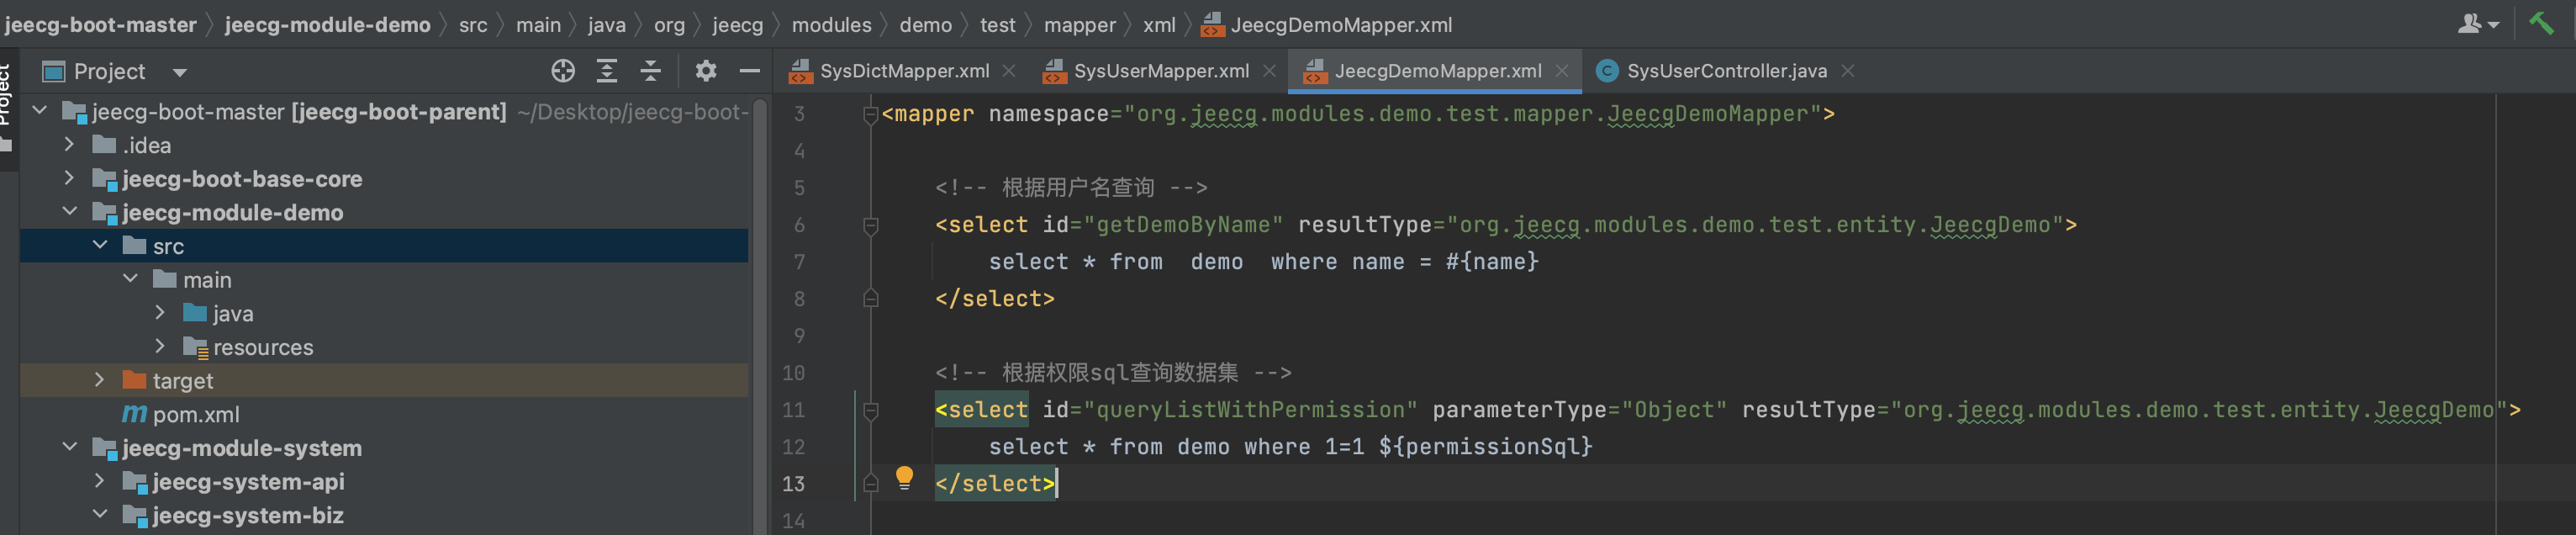The width and height of the screenshot is (2576, 535).
Task: Switch to SysUserMapper.xml tab
Action: 1160,71
